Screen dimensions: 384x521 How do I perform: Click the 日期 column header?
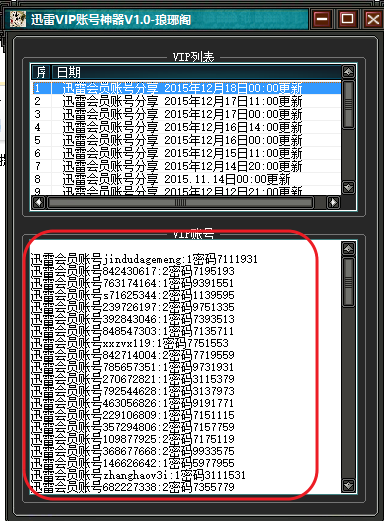[x=197, y=72]
